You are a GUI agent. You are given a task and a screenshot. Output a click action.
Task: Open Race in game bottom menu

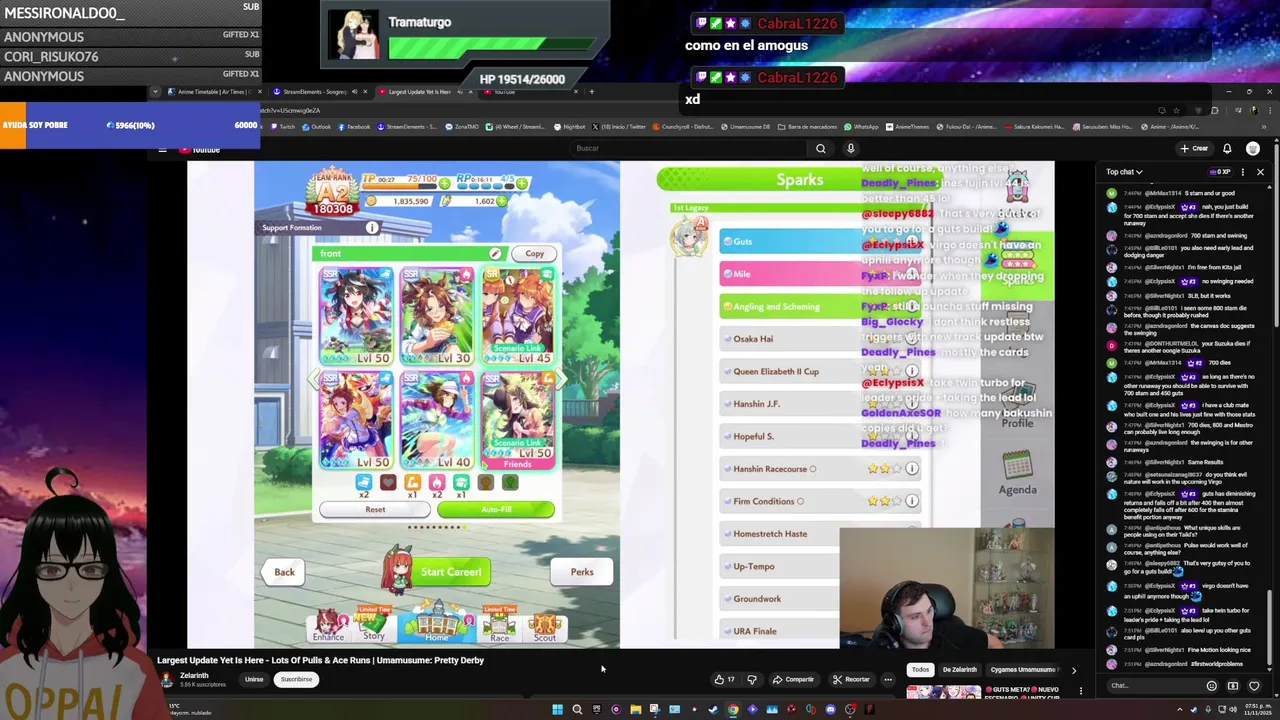(x=499, y=624)
